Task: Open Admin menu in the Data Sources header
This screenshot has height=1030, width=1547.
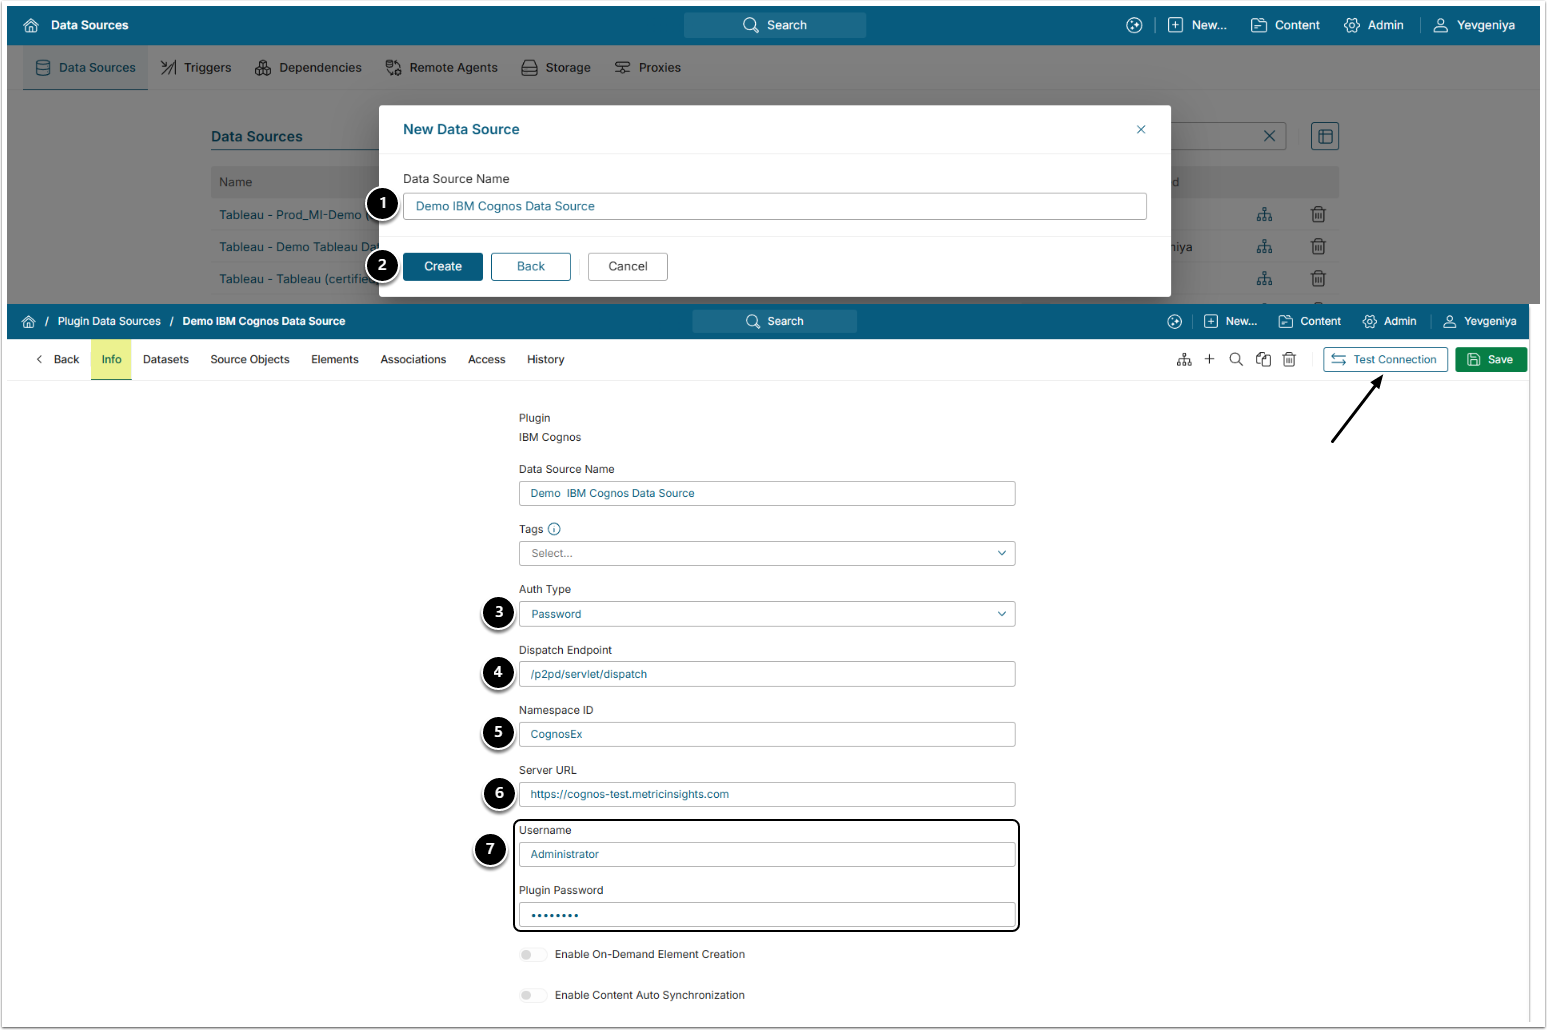Action: (1374, 25)
